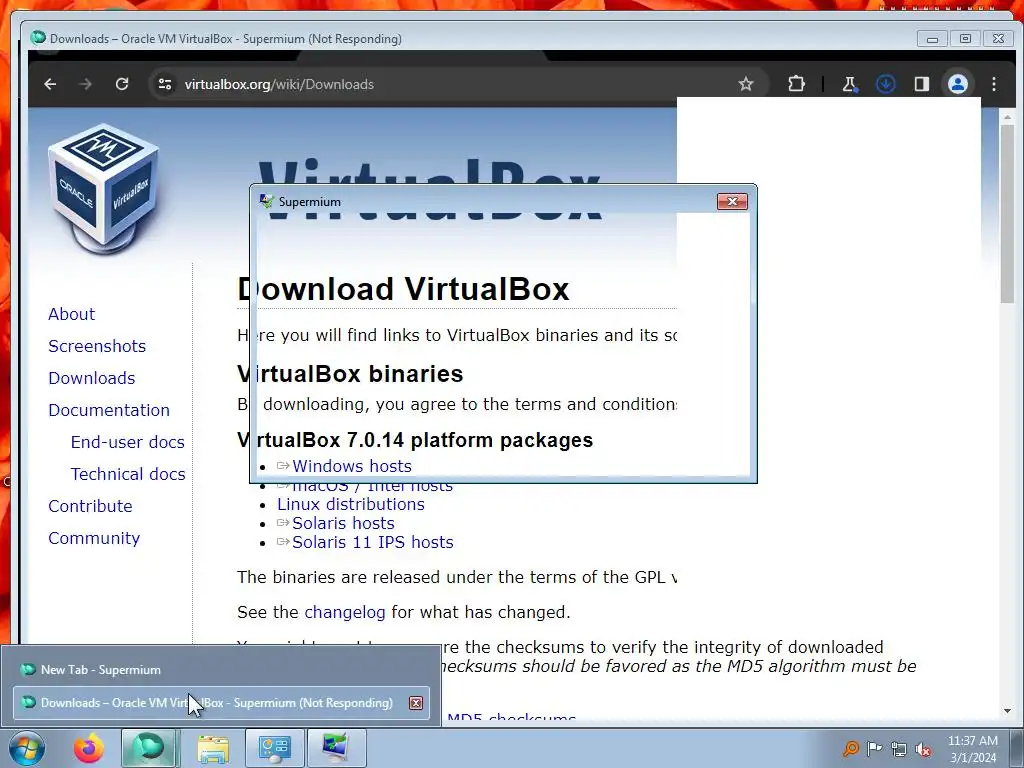1024x768 pixels.
Task: Open the changelog link
Action: 344,613
